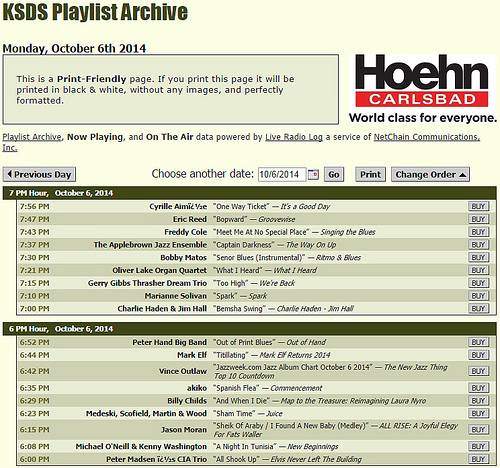500x468 pixels.
Task: Click the 7:30 PM timestamp
Action: coord(34,258)
